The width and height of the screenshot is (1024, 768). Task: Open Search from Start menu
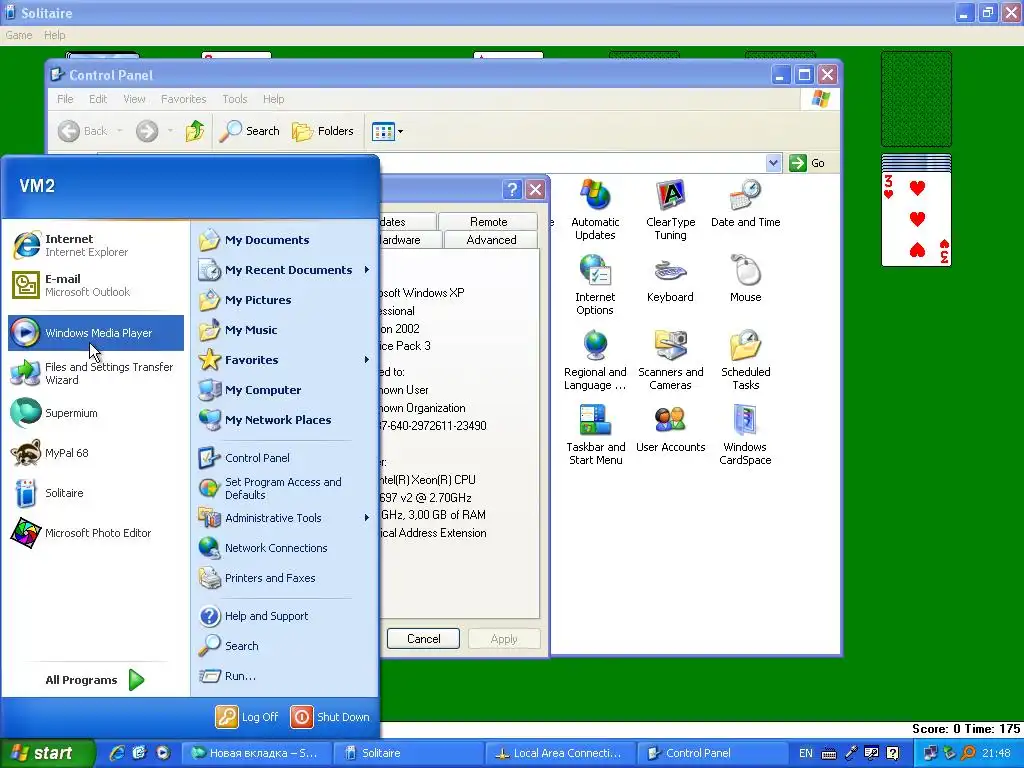(x=285, y=647)
